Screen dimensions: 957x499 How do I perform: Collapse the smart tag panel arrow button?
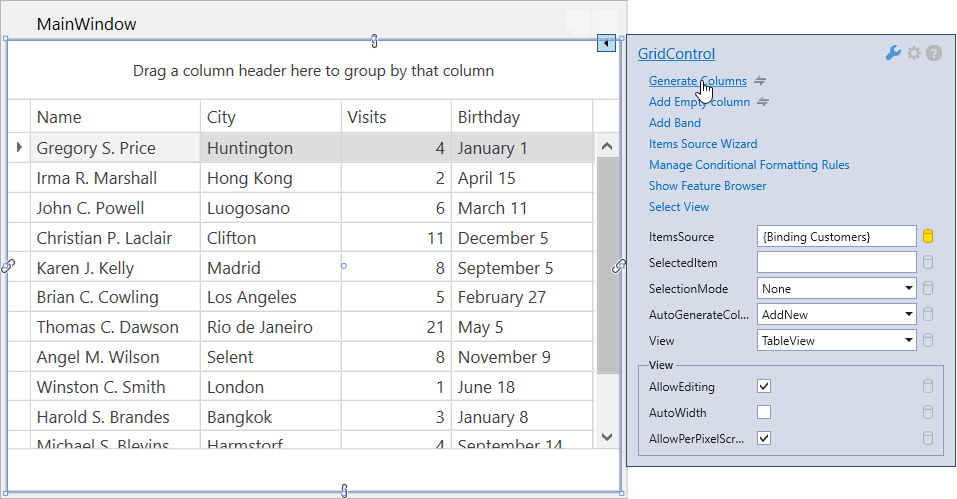click(x=607, y=43)
